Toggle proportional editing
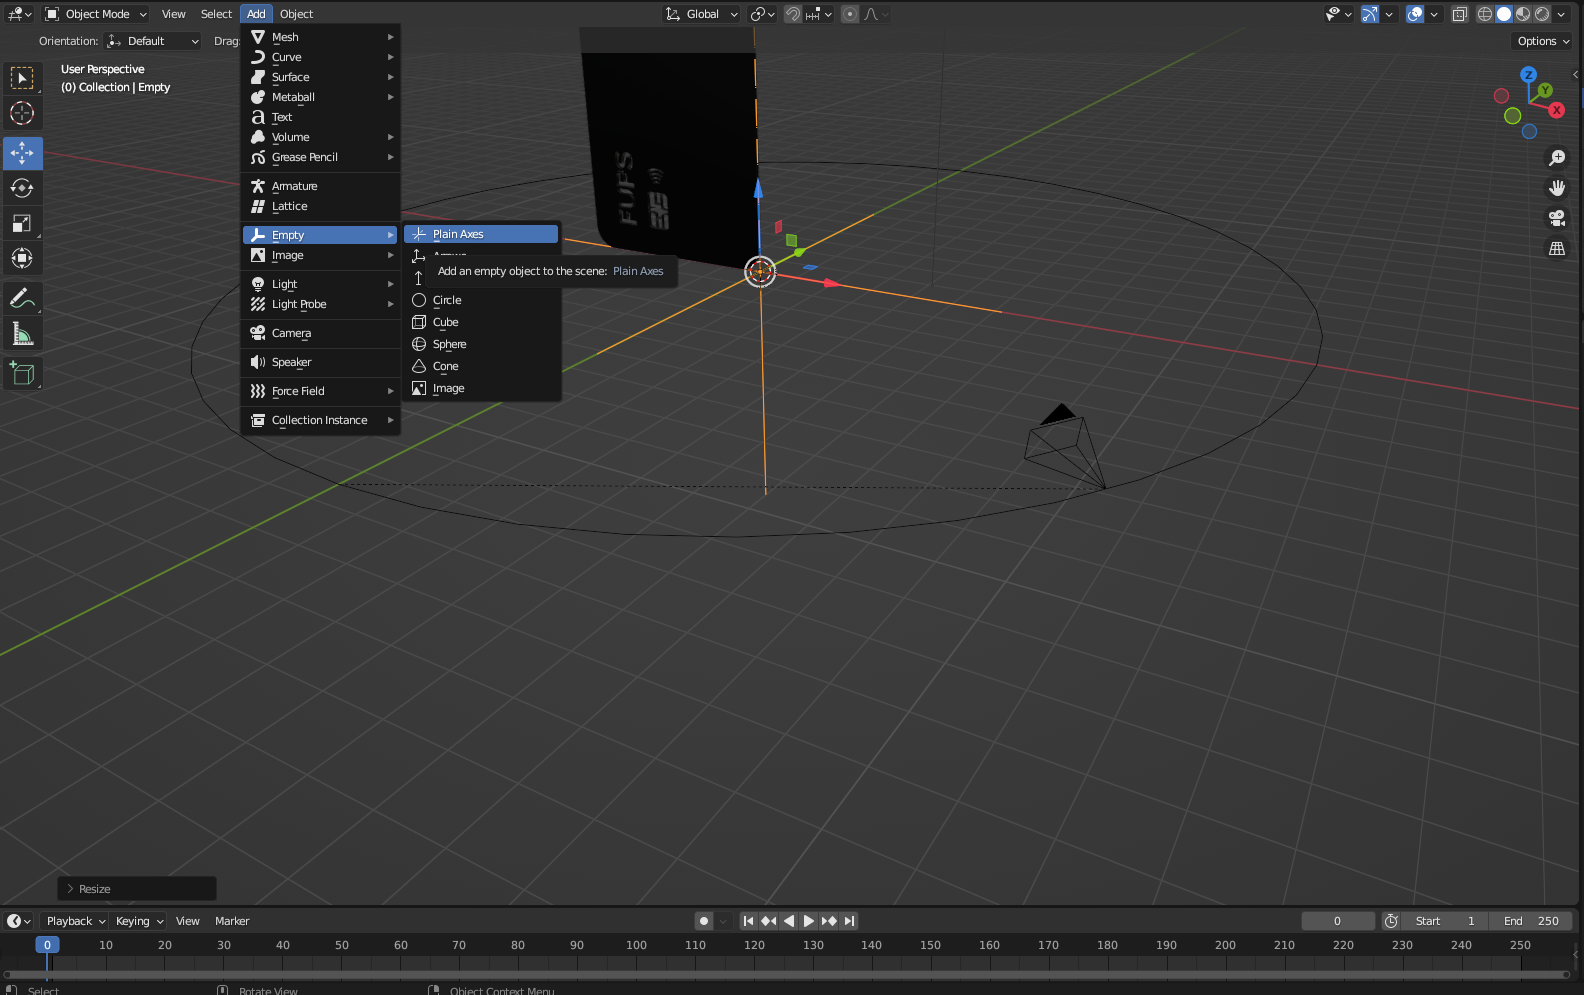Image resolution: width=1584 pixels, height=995 pixels. (x=850, y=14)
